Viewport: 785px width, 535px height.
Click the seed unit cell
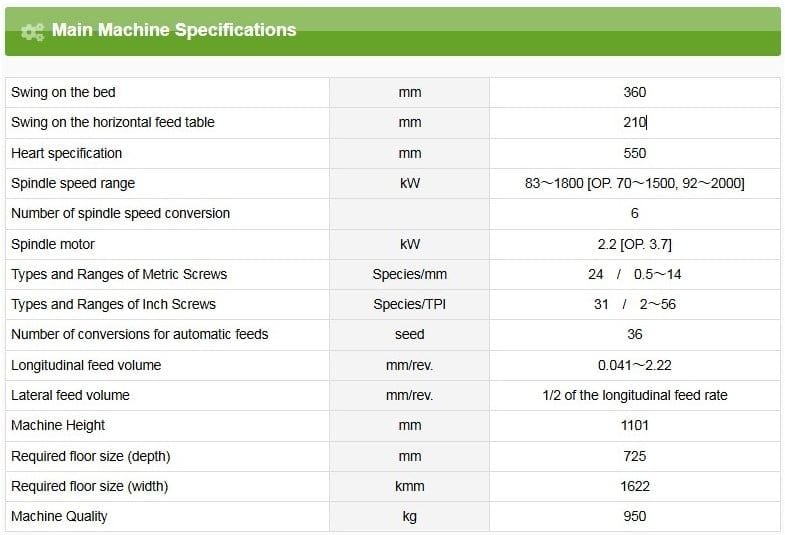(x=409, y=334)
